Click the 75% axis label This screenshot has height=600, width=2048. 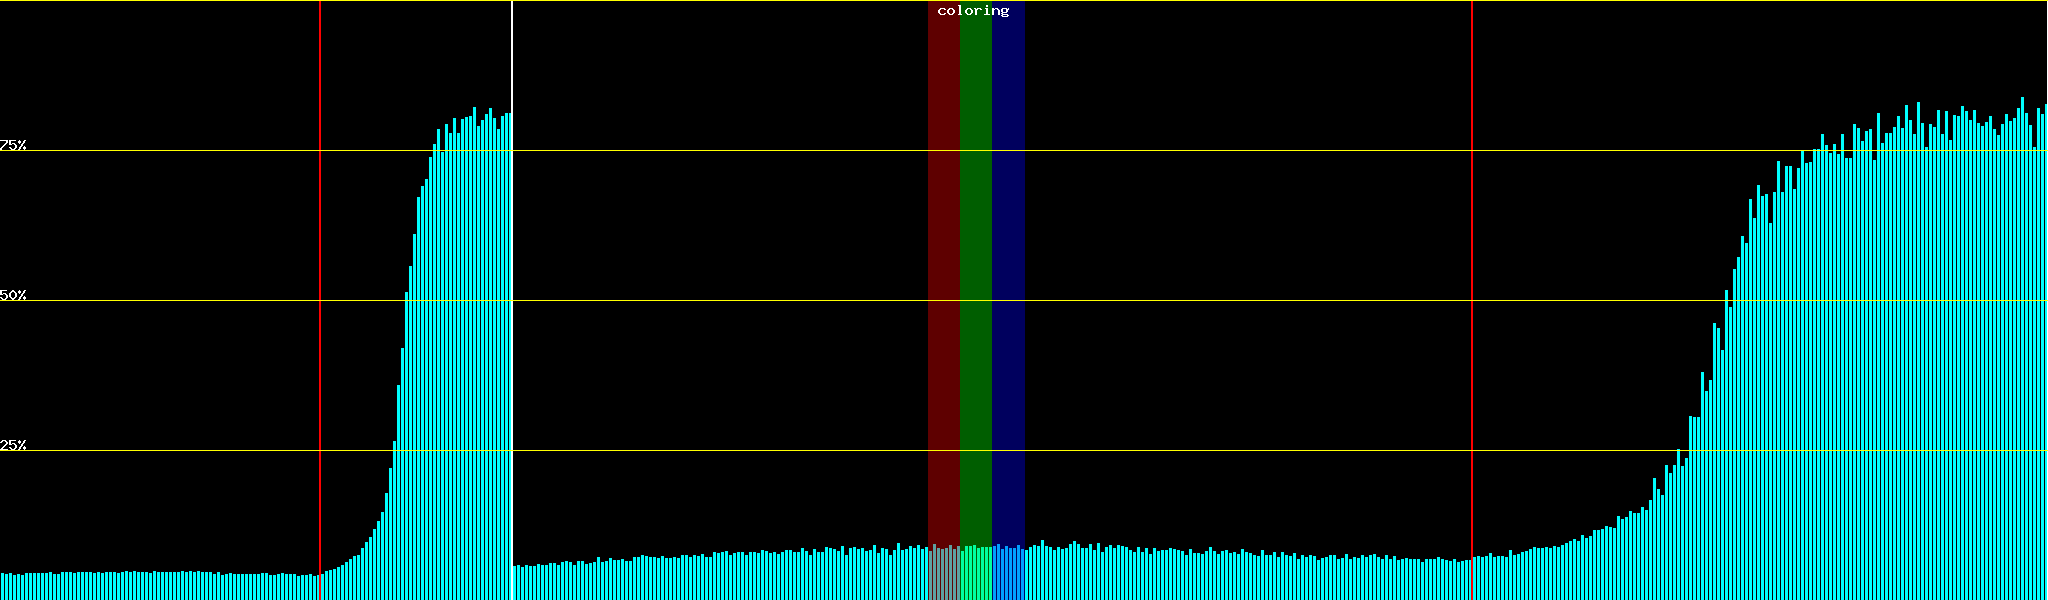[x=13, y=145]
